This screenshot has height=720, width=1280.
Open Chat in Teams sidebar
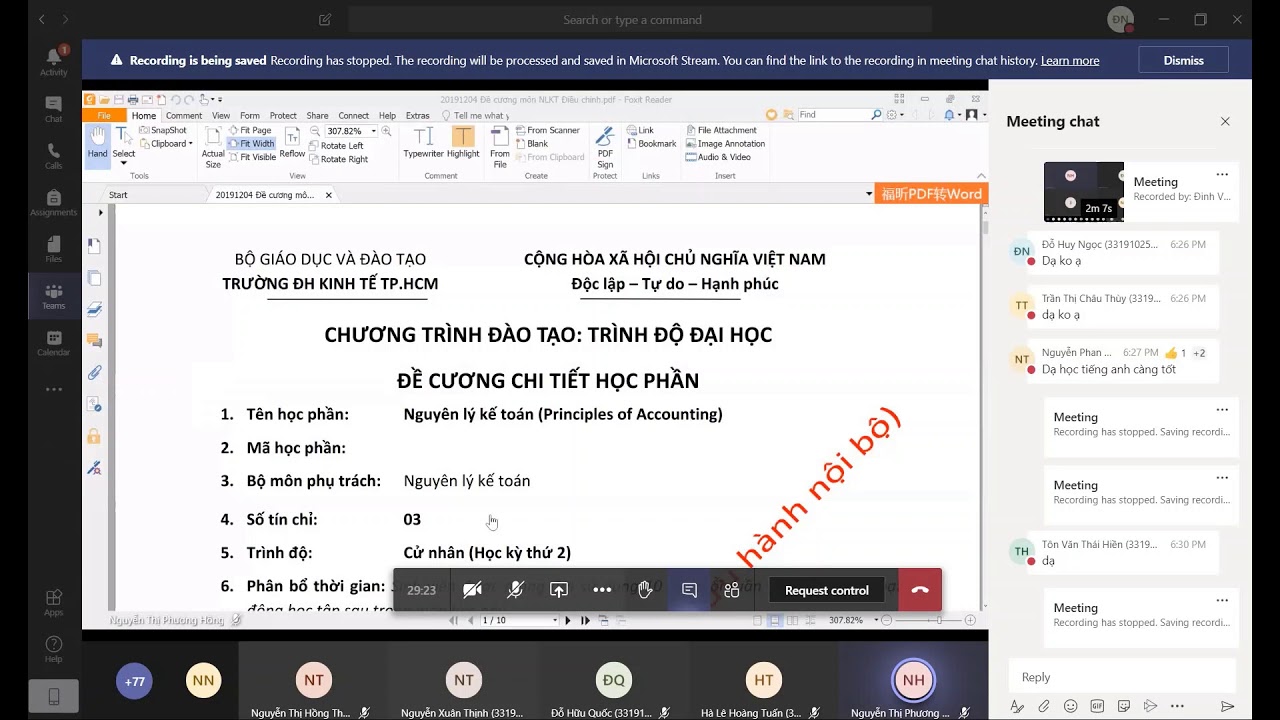pyautogui.click(x=54, y=109)
